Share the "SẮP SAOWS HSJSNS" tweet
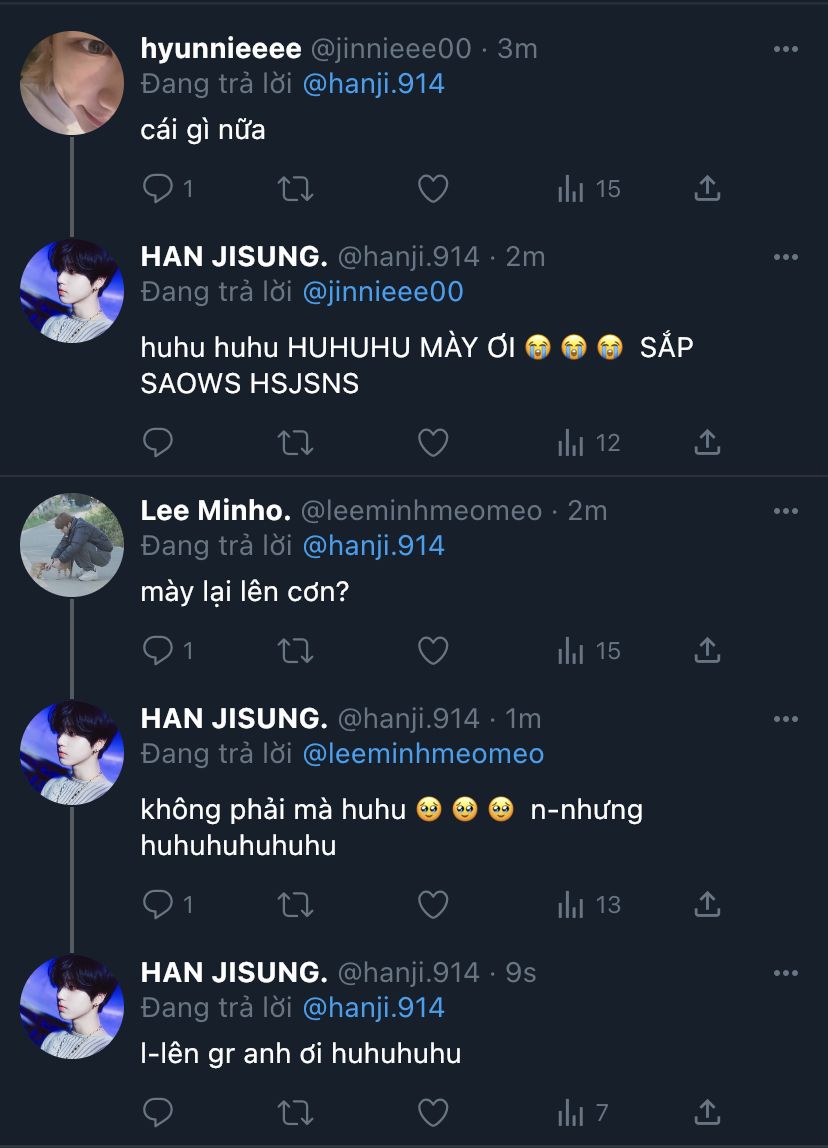 (x=707, y=442)
